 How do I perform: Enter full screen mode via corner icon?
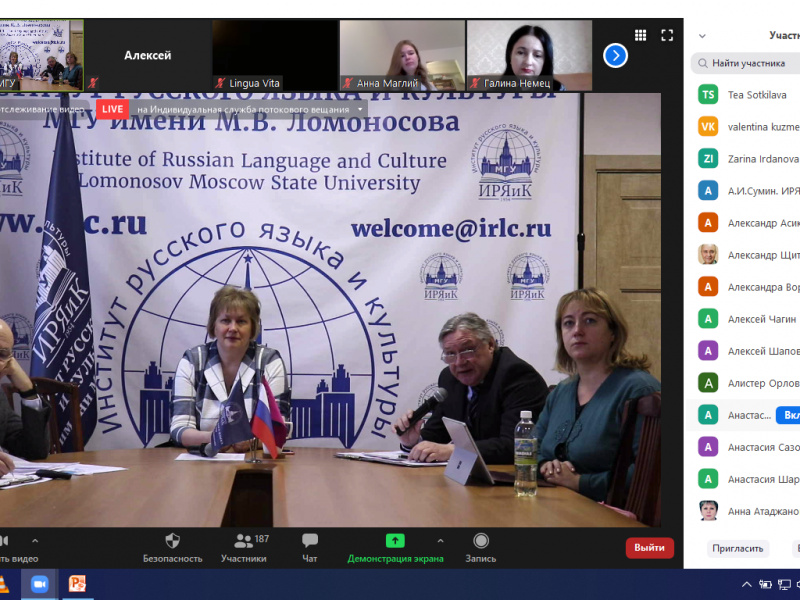tap(667, 35)
